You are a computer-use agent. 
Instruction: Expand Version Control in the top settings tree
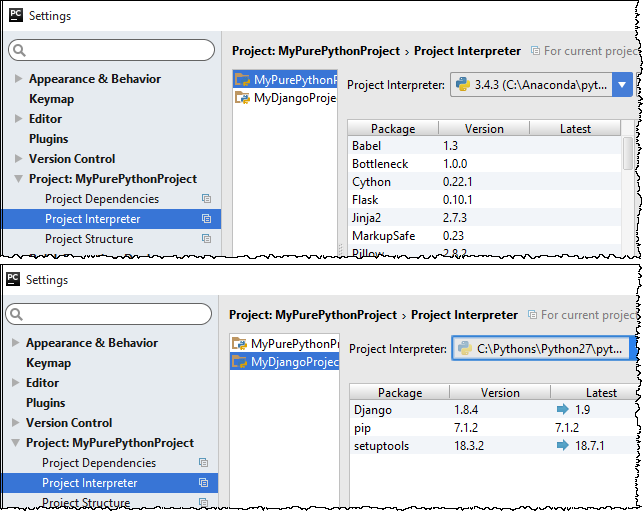18,159
